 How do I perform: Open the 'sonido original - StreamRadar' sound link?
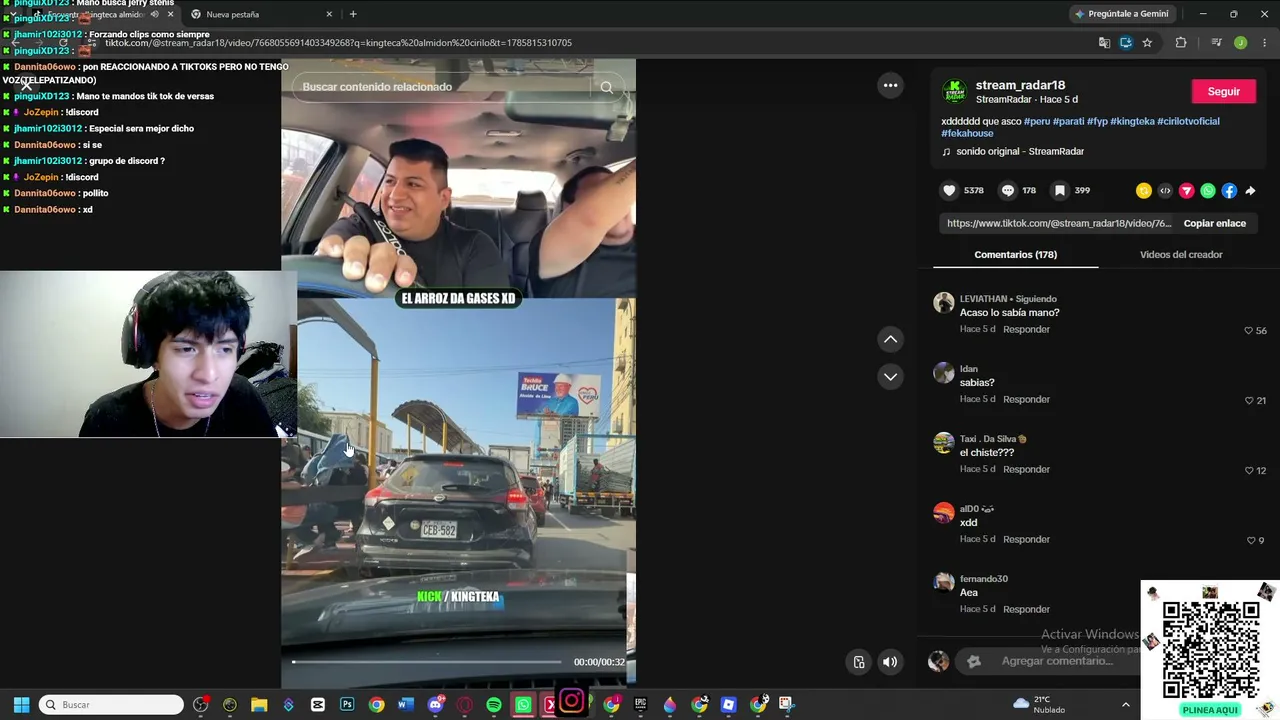pyautogui.click(x=1019, y=152)
